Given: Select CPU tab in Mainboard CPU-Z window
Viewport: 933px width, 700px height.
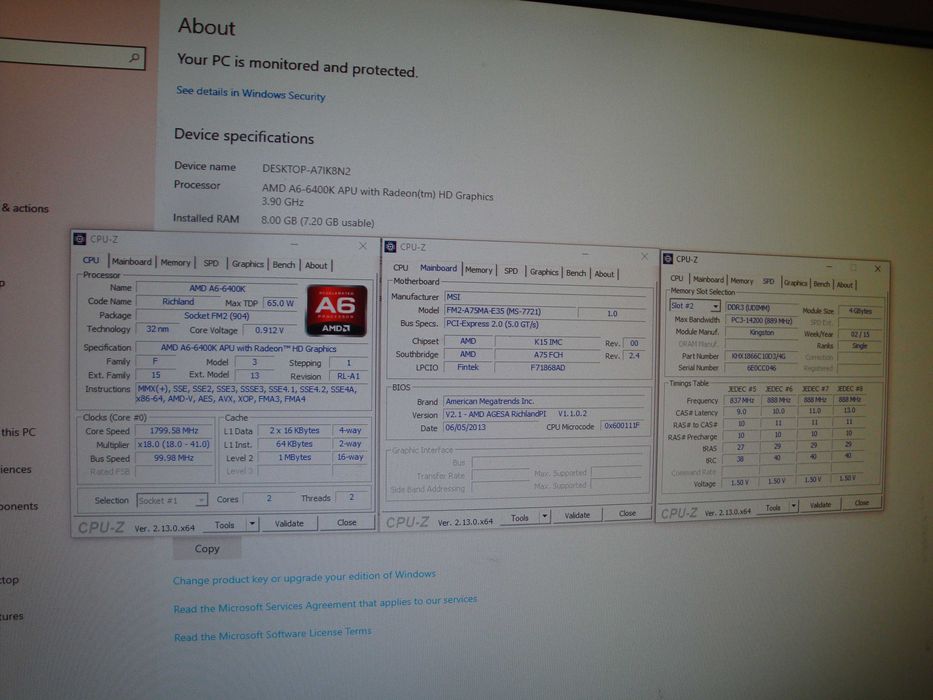Looking at the screenshot, I should point(401,267).
